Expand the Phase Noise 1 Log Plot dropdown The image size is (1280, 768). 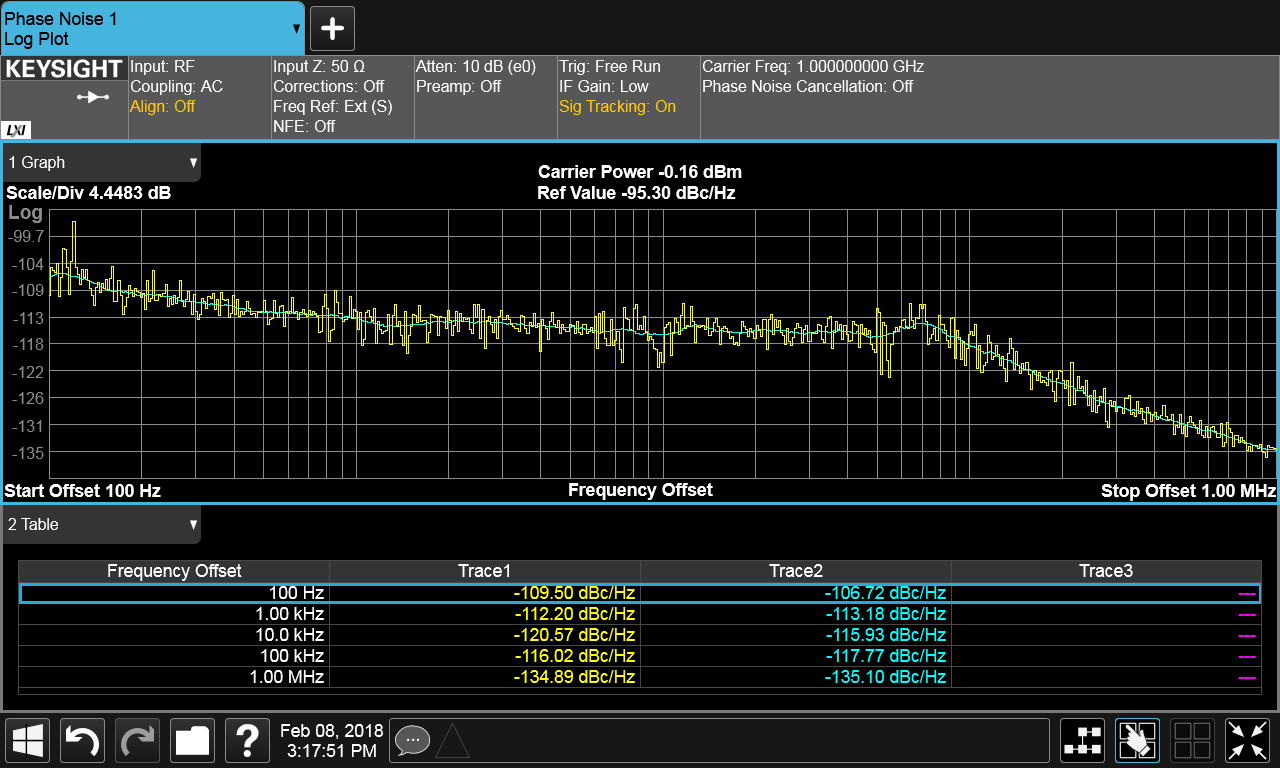coord(152,28)
